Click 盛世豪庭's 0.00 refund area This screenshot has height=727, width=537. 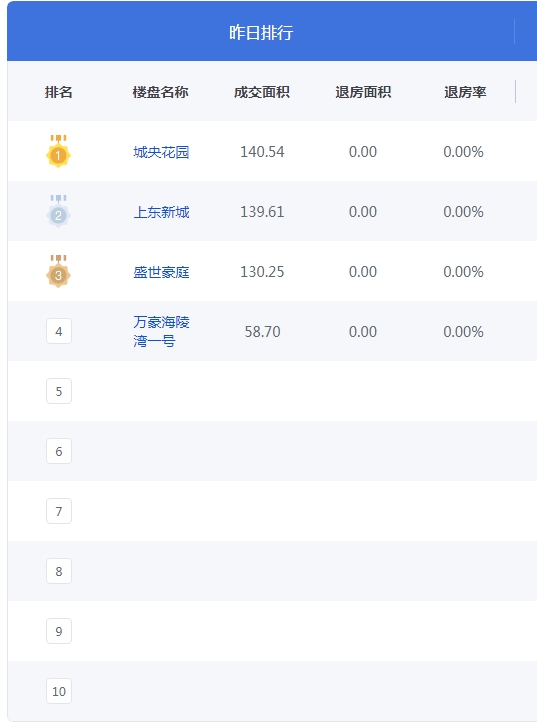pos(363,272)
